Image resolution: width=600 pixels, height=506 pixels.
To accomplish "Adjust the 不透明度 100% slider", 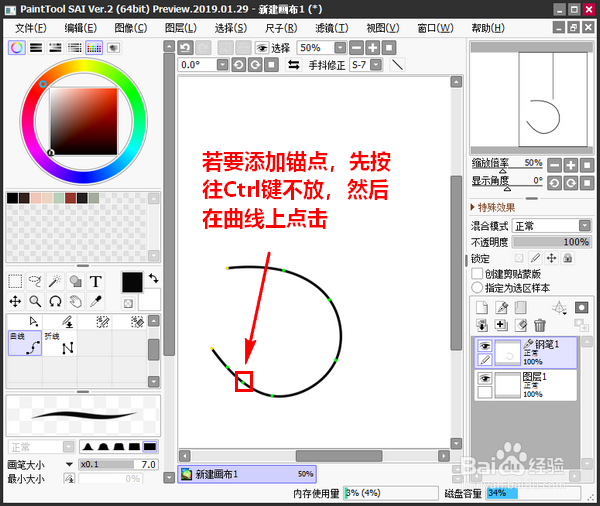I will (552, 242).
